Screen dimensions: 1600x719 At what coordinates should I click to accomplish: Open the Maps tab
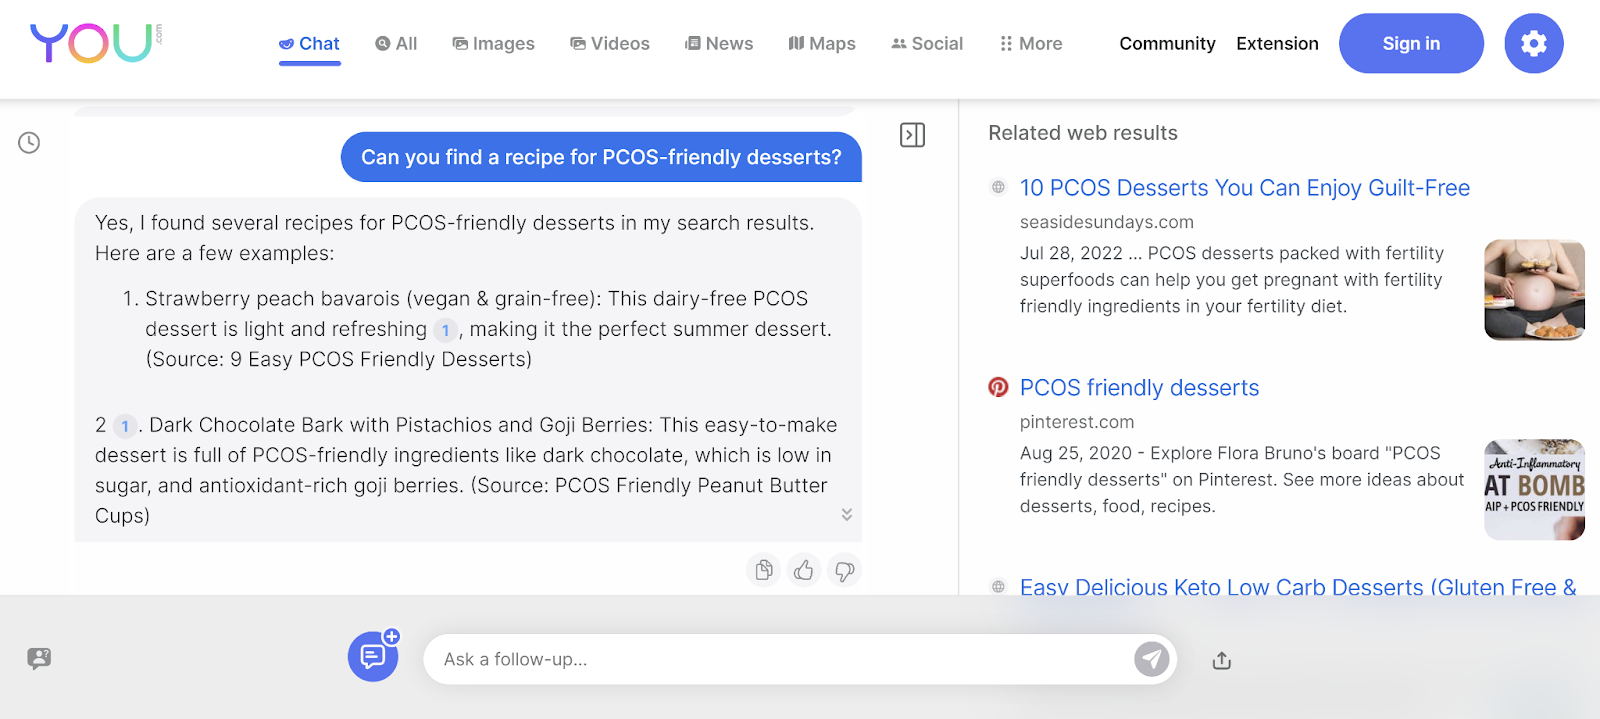pos(822,44)
